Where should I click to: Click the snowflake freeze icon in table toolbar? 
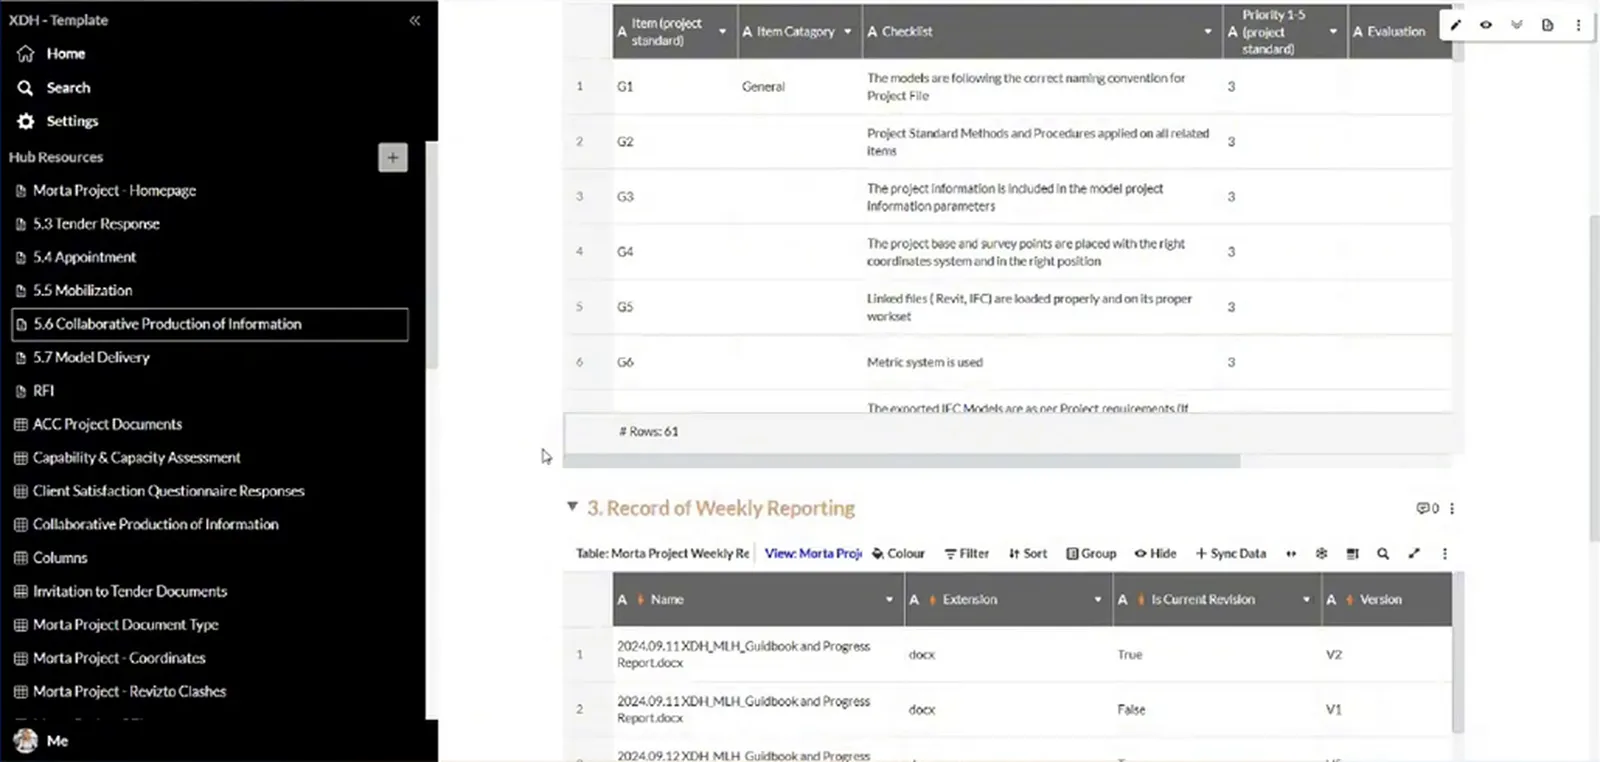tap(1321, 553)
